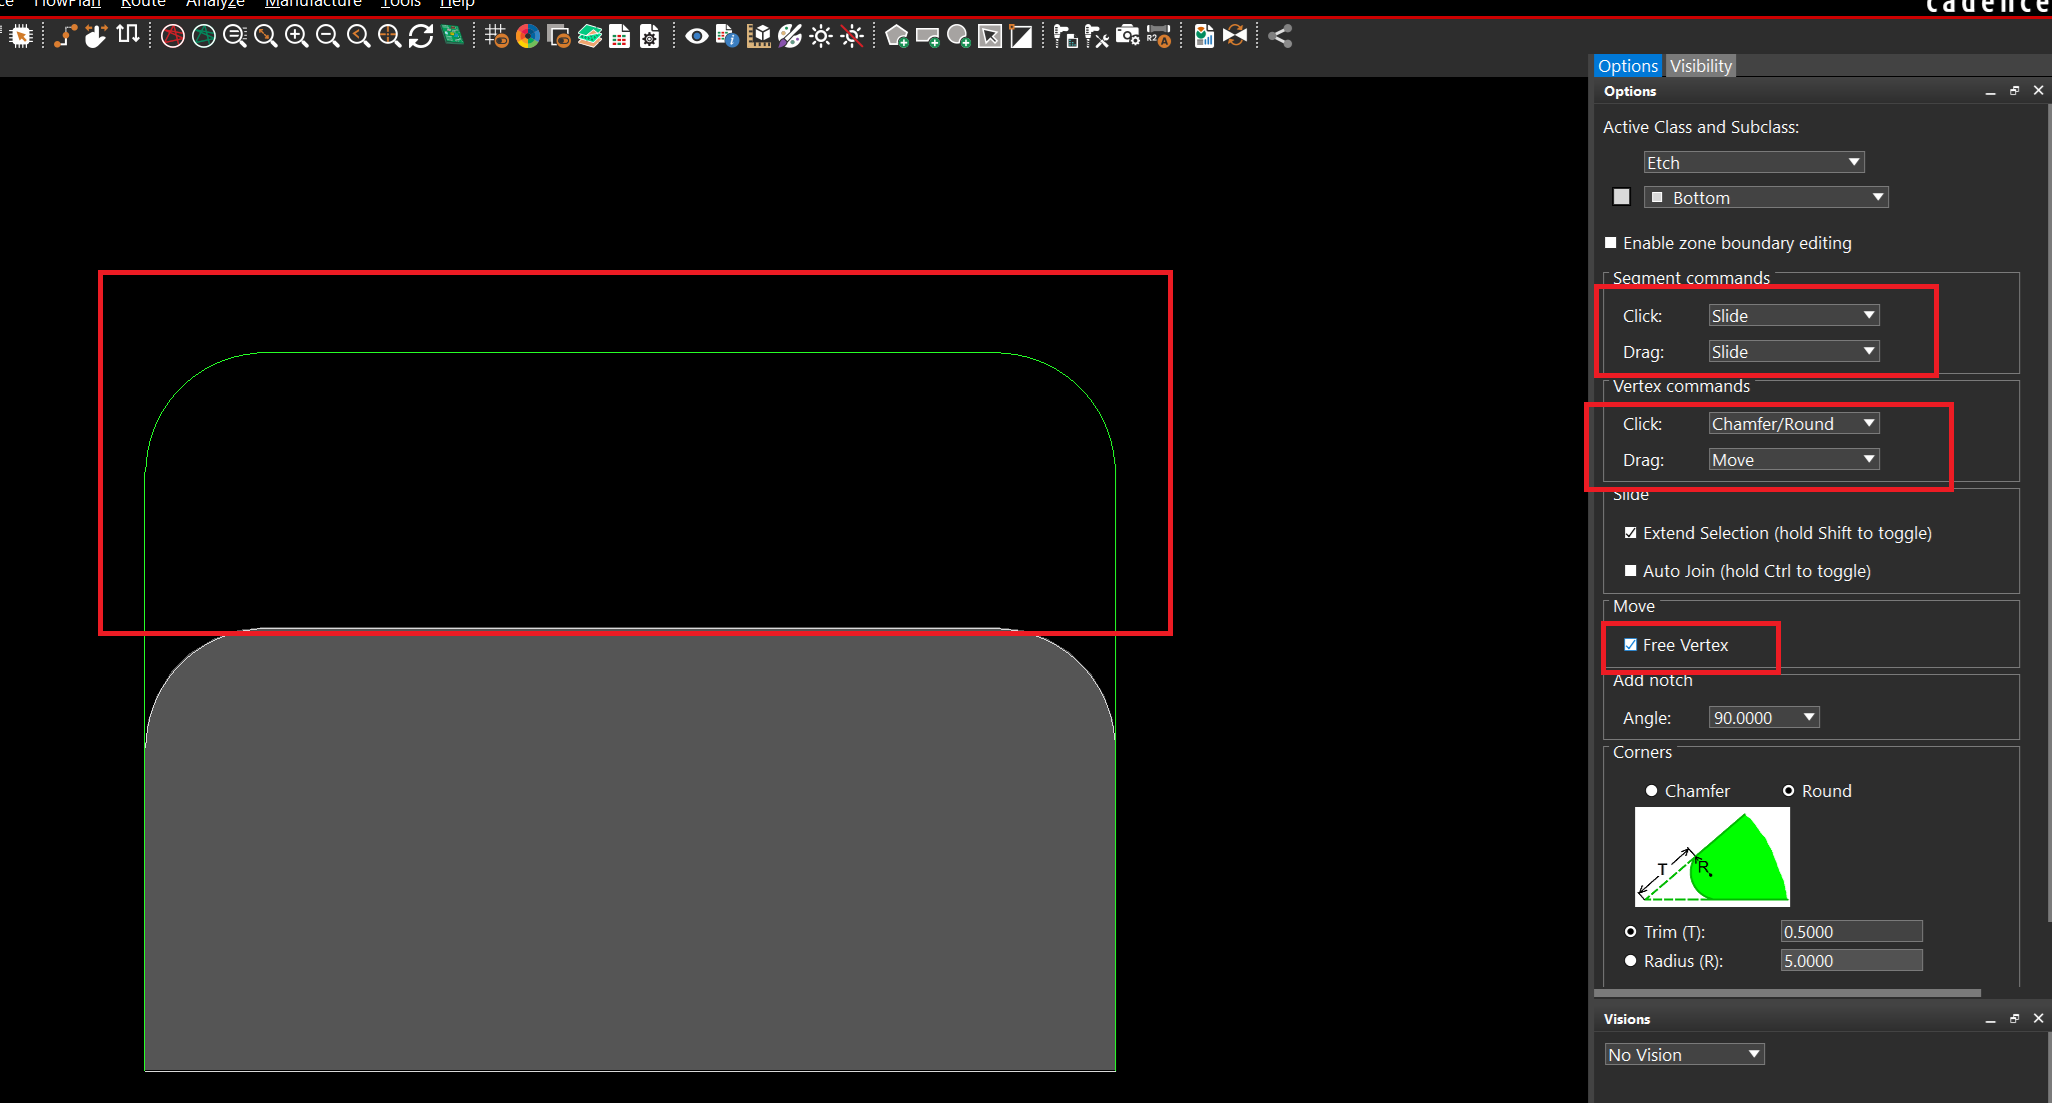Open Vertex commands Click dropdown
This screenshot has height=1103, width=2052.
1793,424
